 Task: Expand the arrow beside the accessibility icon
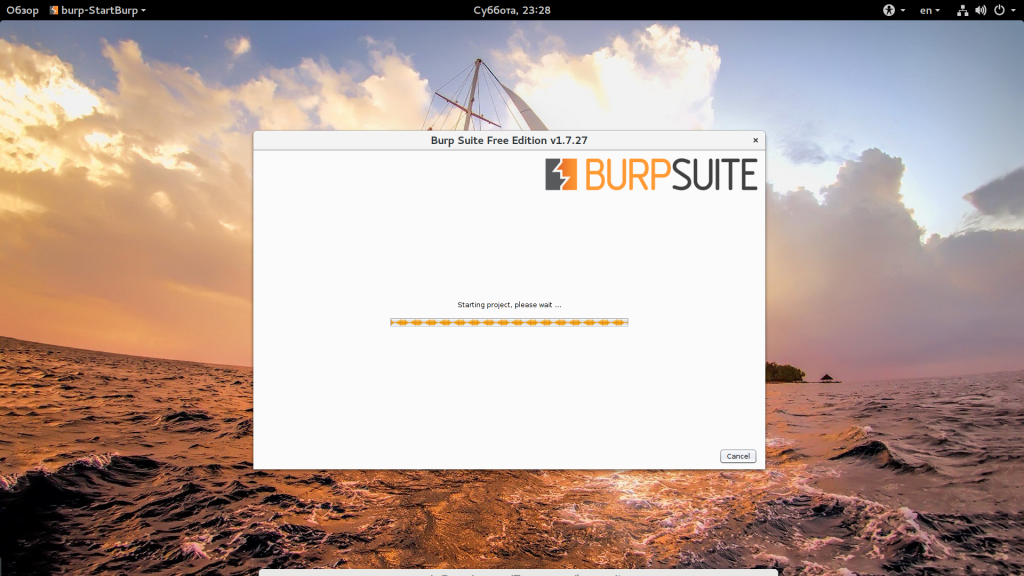pyautogui.click(x=903, y=10)
